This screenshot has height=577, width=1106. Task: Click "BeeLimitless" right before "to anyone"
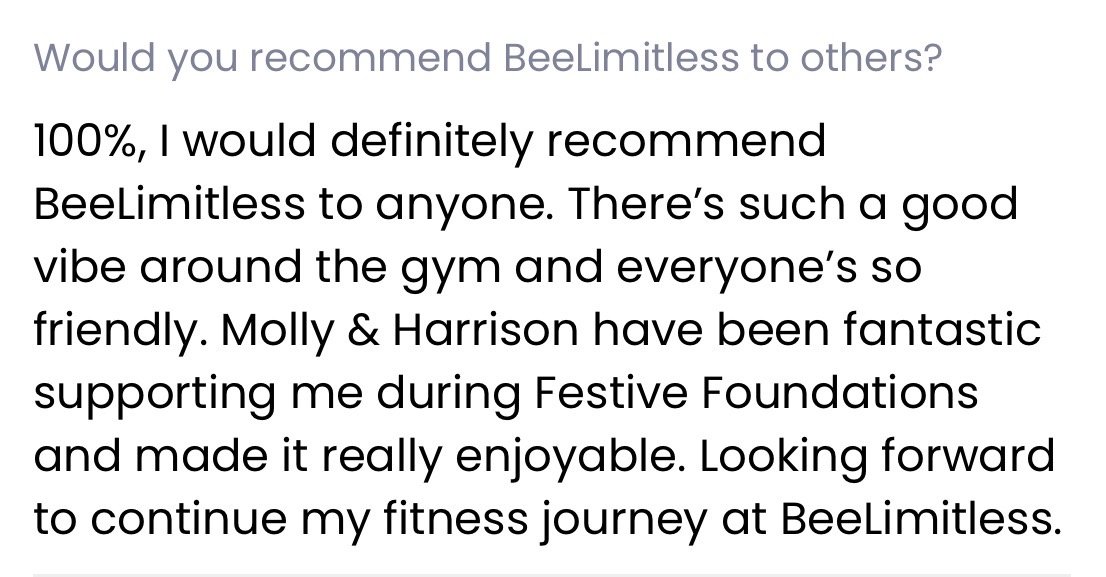pyautogui.click(x=169, y=203)
